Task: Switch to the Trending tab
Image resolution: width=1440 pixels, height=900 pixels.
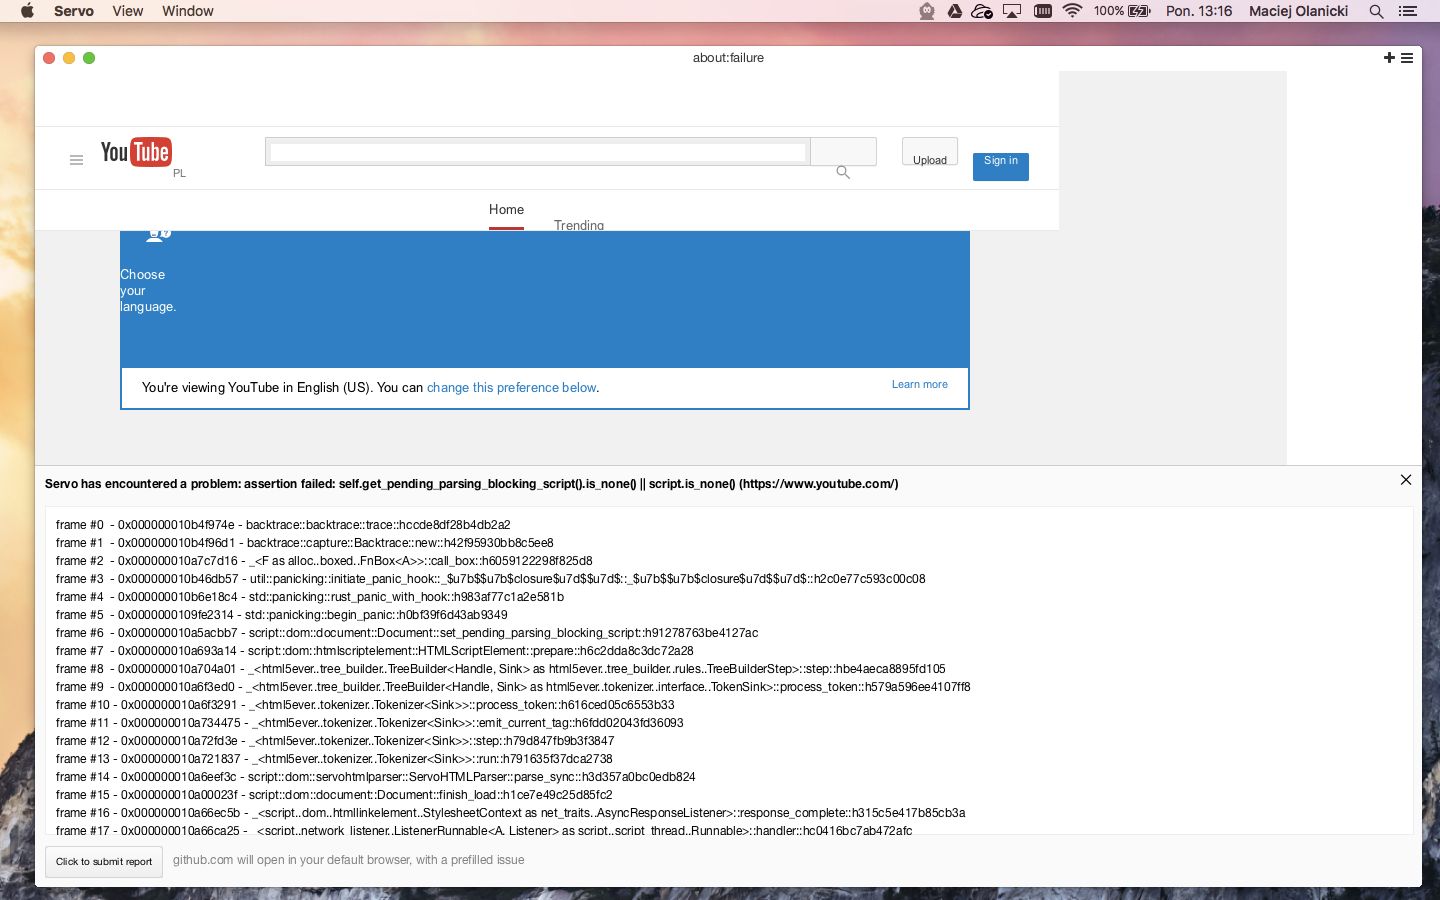Action: (x=579, y=225)
